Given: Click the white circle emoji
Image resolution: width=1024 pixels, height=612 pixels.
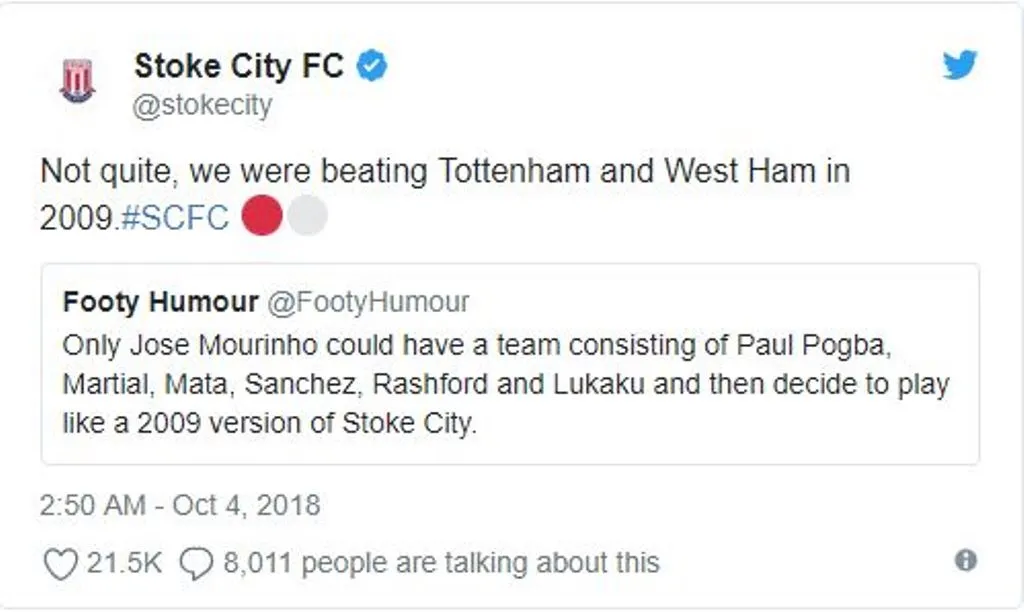Looking at the screenshot, I should [x=307, y=216].
